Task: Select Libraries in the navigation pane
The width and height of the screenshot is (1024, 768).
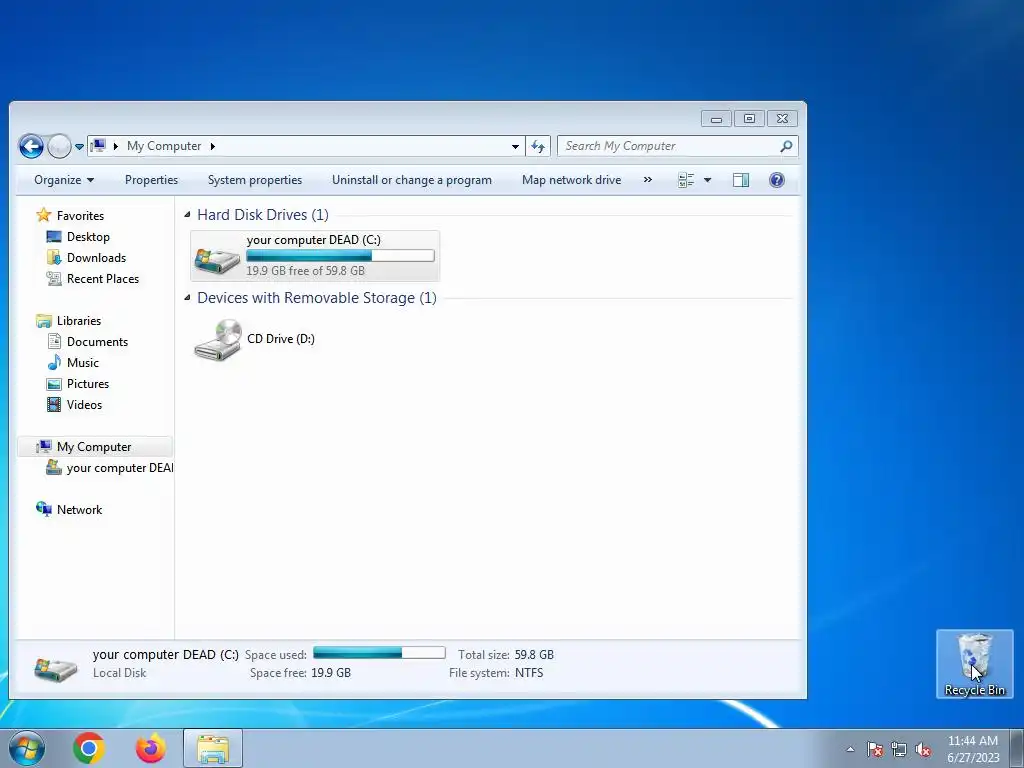Action: (x=79, y=321)
